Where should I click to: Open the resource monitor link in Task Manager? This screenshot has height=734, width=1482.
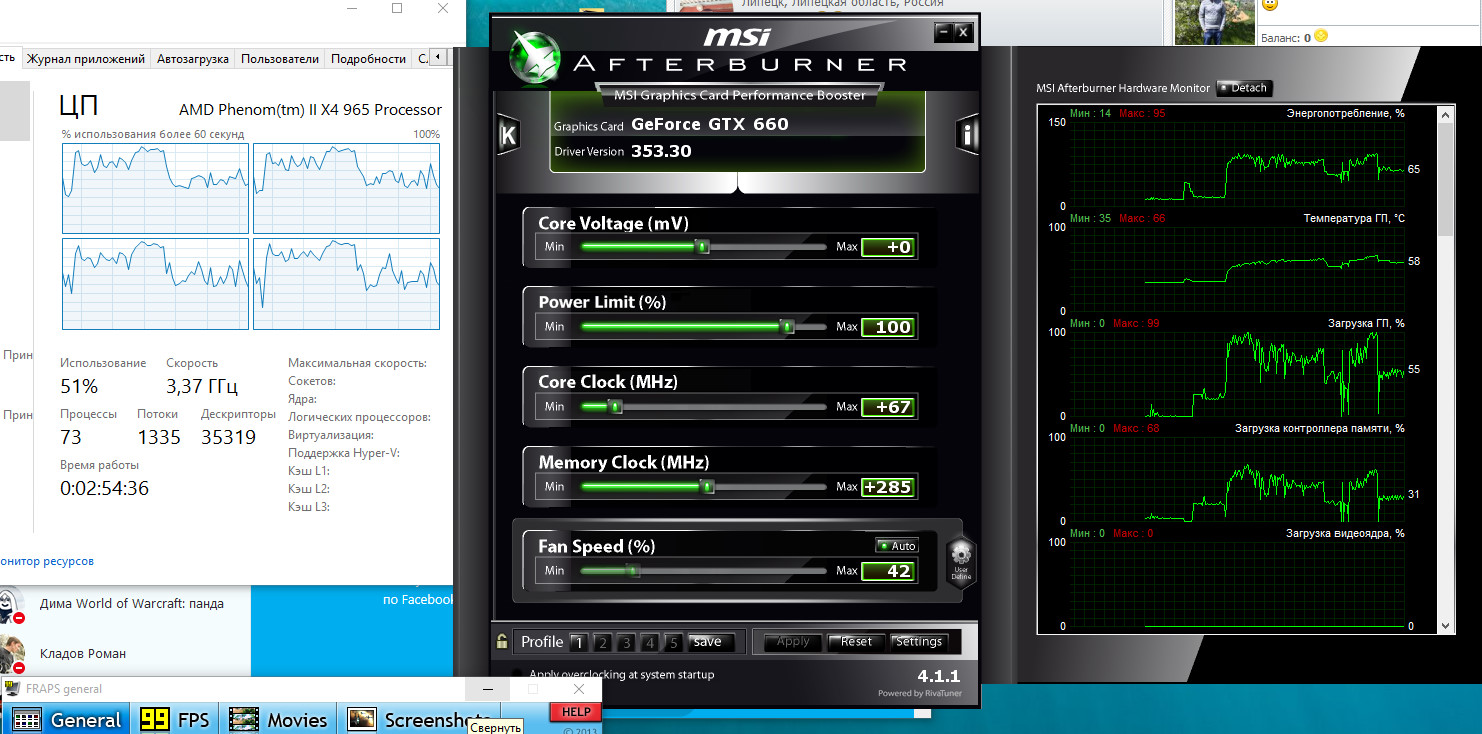(47, 561)
